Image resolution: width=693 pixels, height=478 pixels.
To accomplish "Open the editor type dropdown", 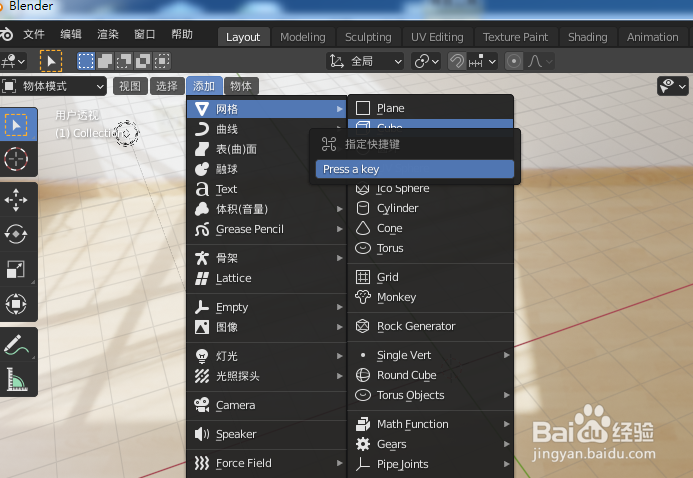I will [x=13, y=61].
